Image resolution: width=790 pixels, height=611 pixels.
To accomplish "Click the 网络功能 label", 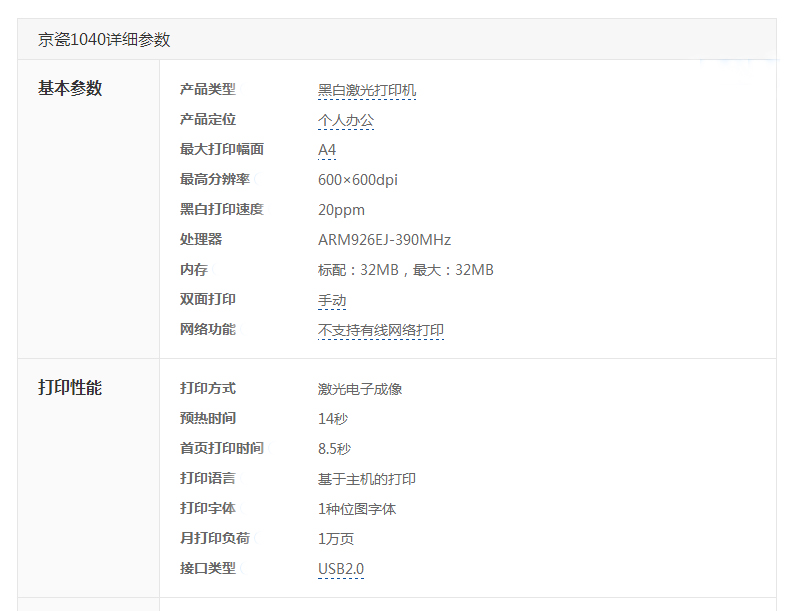I will click(x=208, y=329).
